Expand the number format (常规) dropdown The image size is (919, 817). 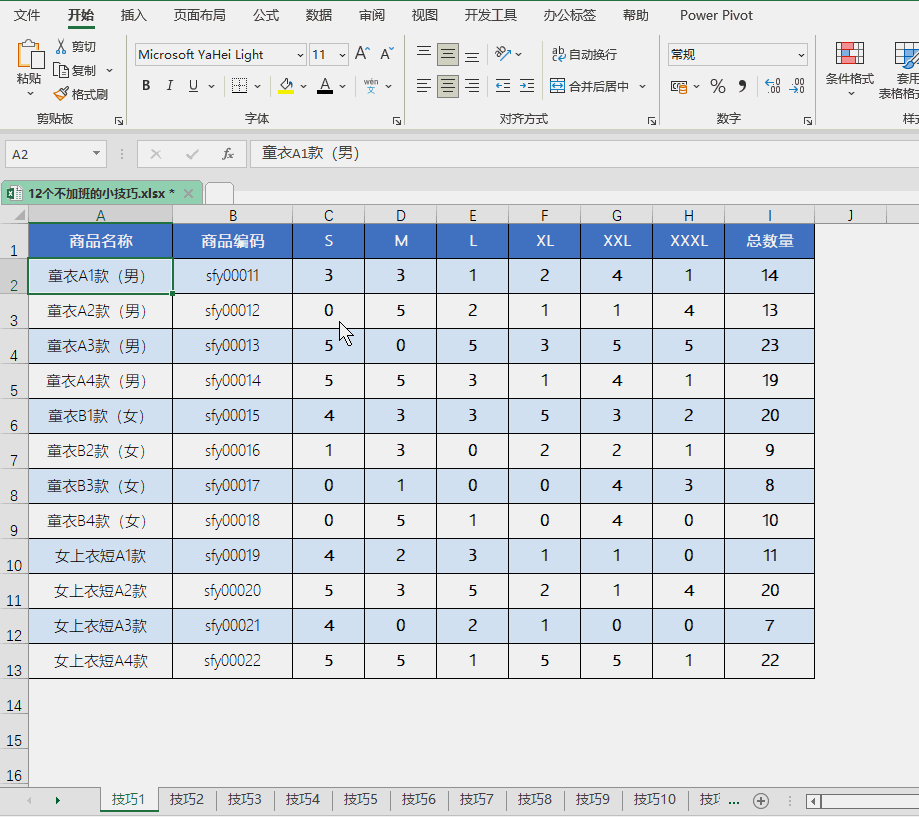[x=801, y=55]
